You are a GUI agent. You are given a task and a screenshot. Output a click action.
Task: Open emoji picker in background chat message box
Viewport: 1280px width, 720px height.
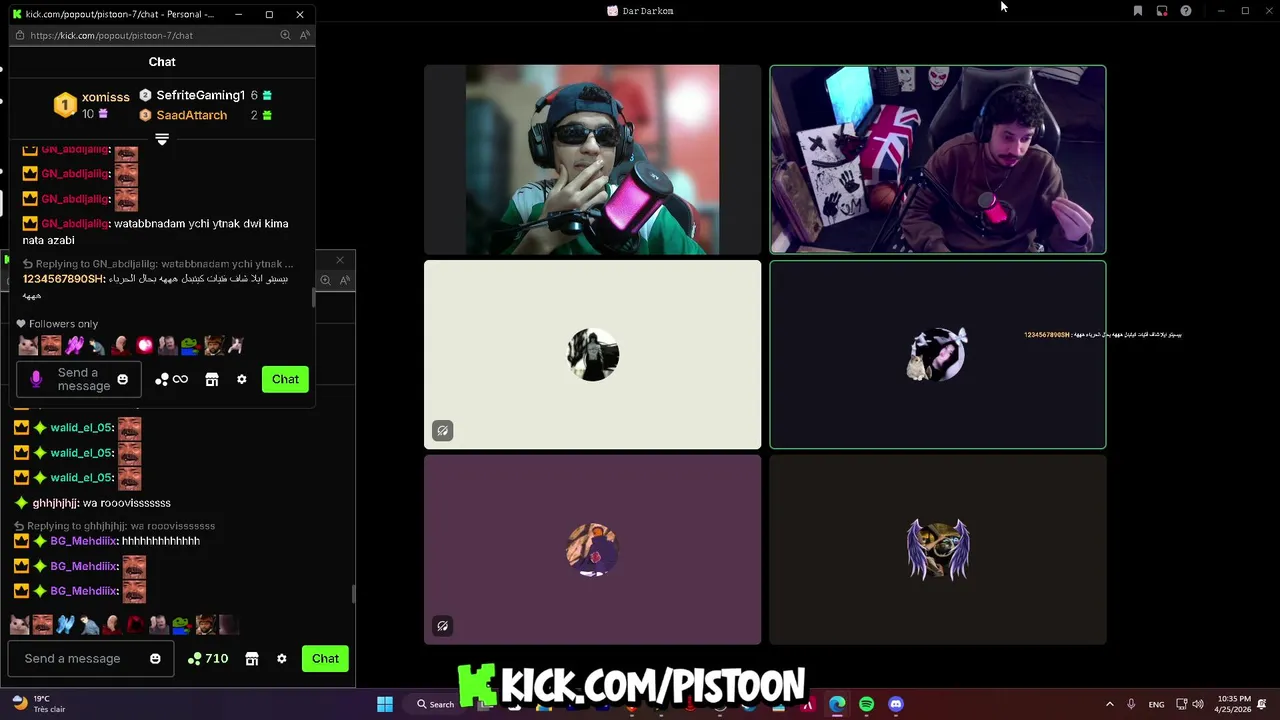click(x=155, y=658)
